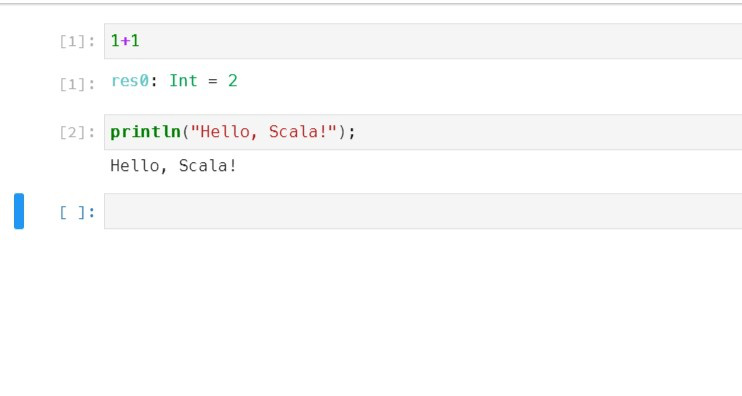742x396 pixels.
Task: Place cursor in the println code cell
Action: pos(423,132)
